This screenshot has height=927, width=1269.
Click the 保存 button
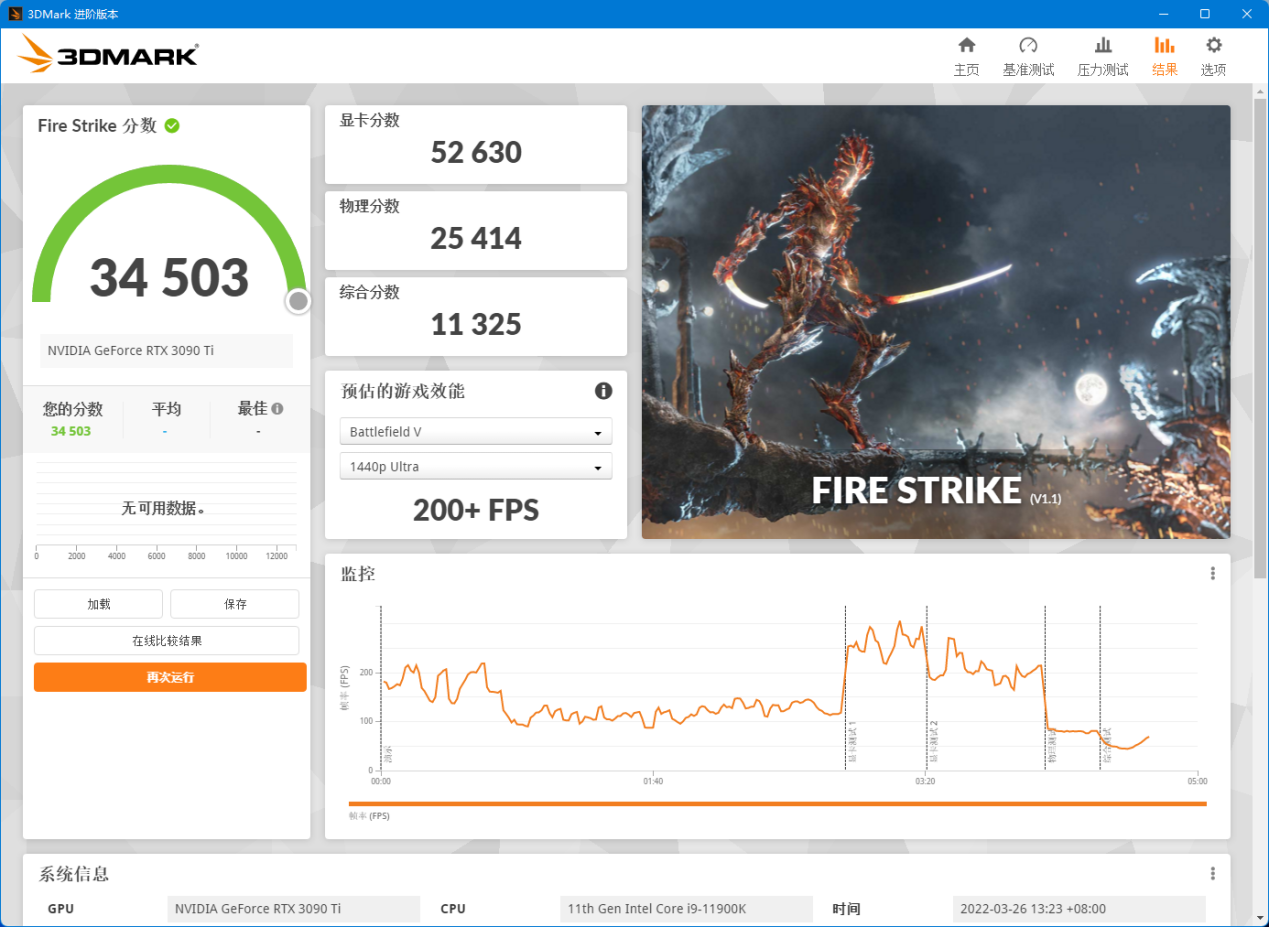pyautogui.click(x=235, y=604)
